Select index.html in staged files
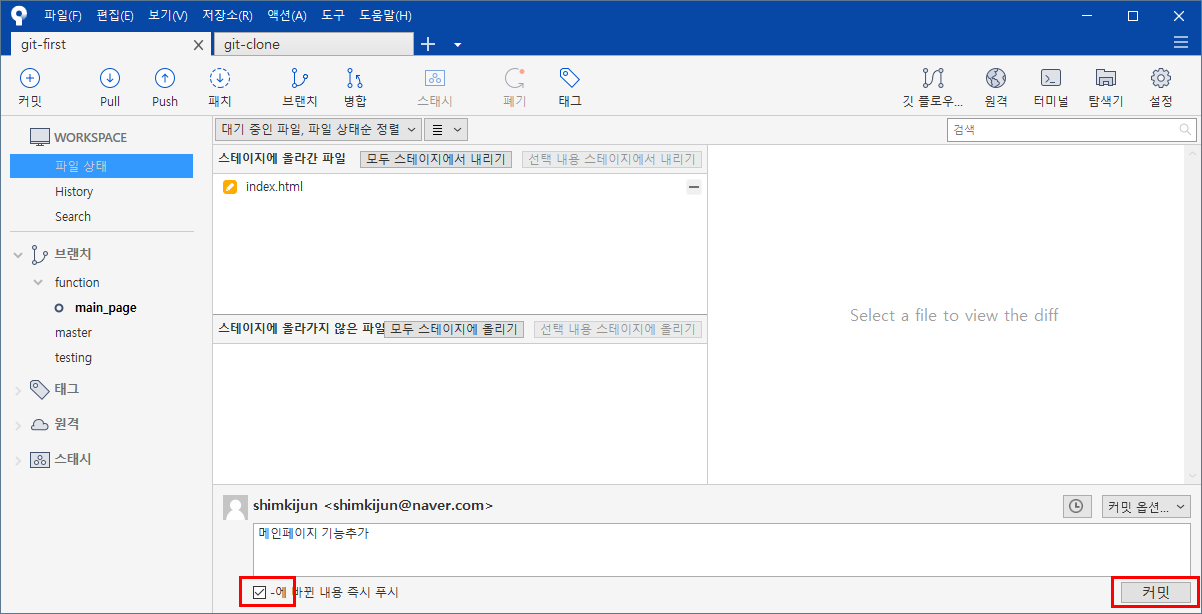 (460, 187)
